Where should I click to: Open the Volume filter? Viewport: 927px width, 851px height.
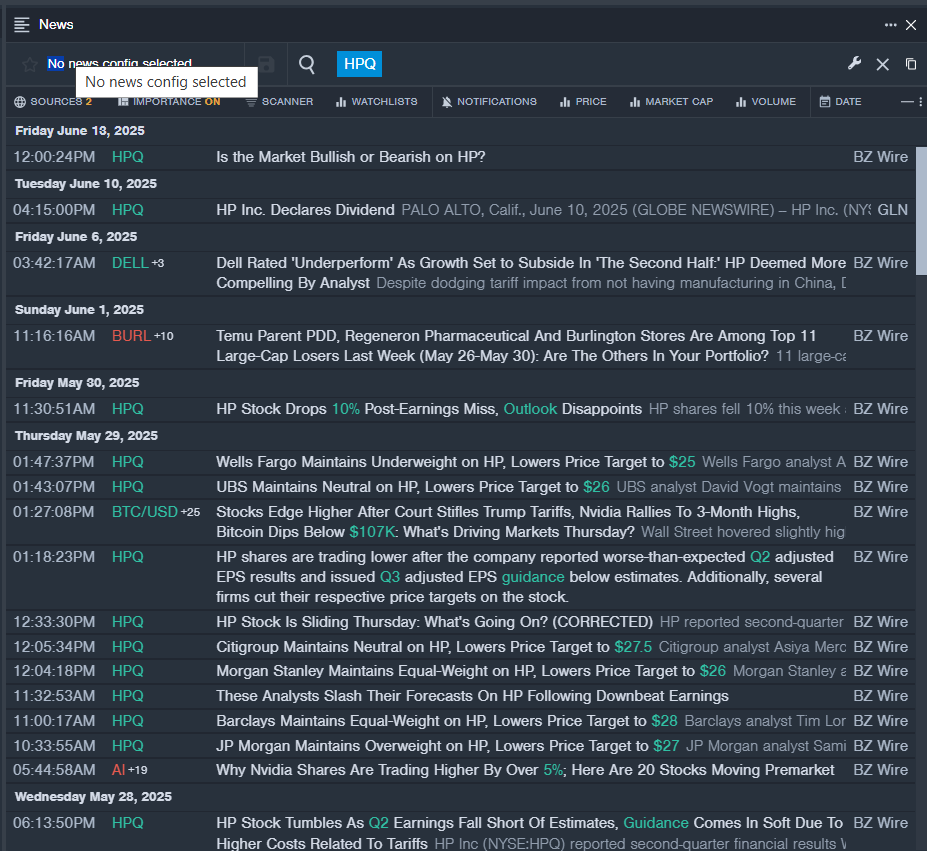pyautogui.click(x=766, y=102)
